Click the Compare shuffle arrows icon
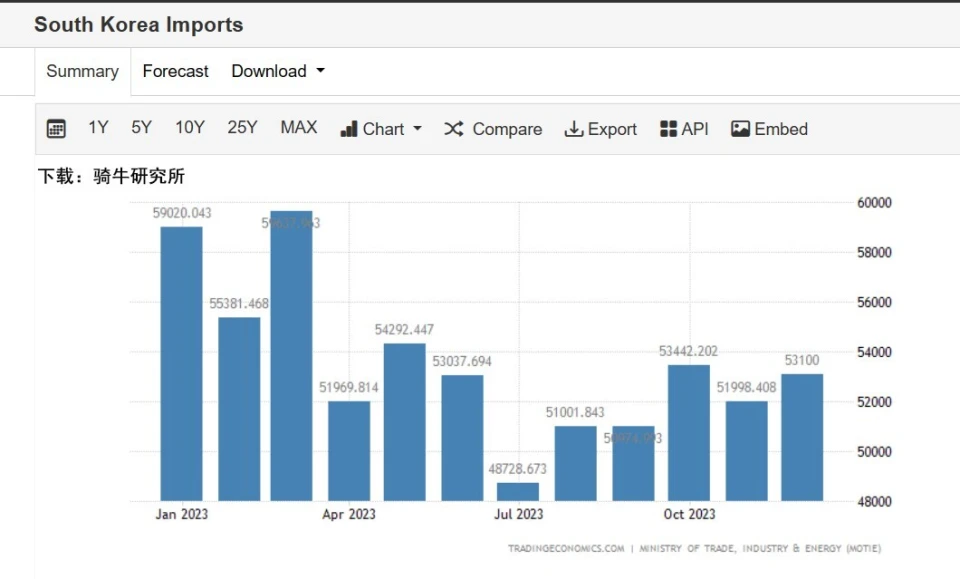This screenshot has width=960, height=579. 454,129
